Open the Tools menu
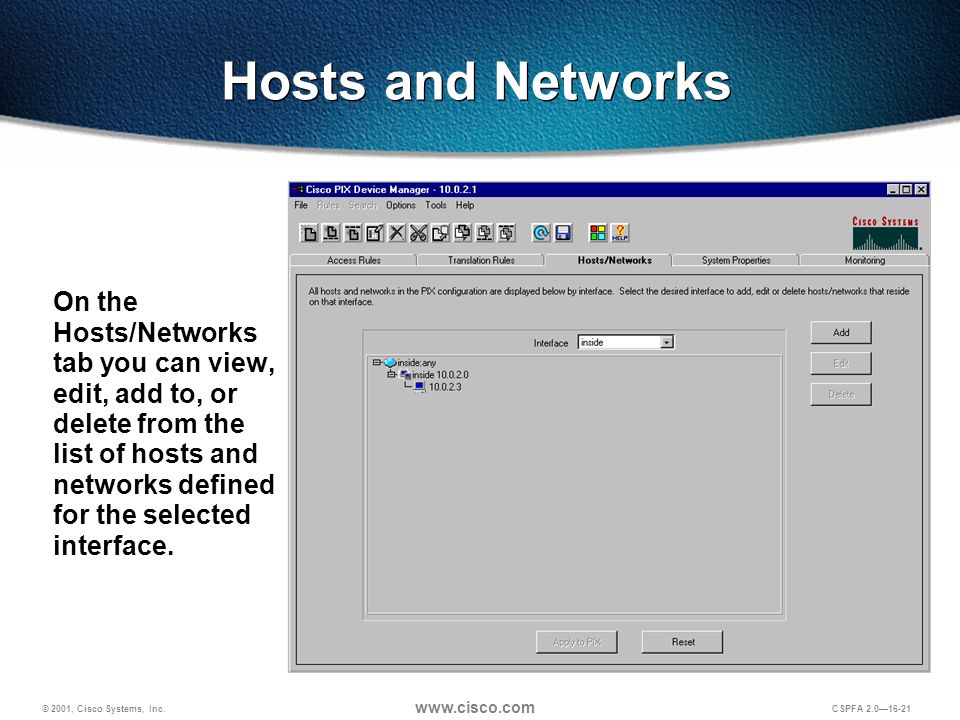This screenshot has height=720, width=960. pyautogui.click(x=436, y=205)
